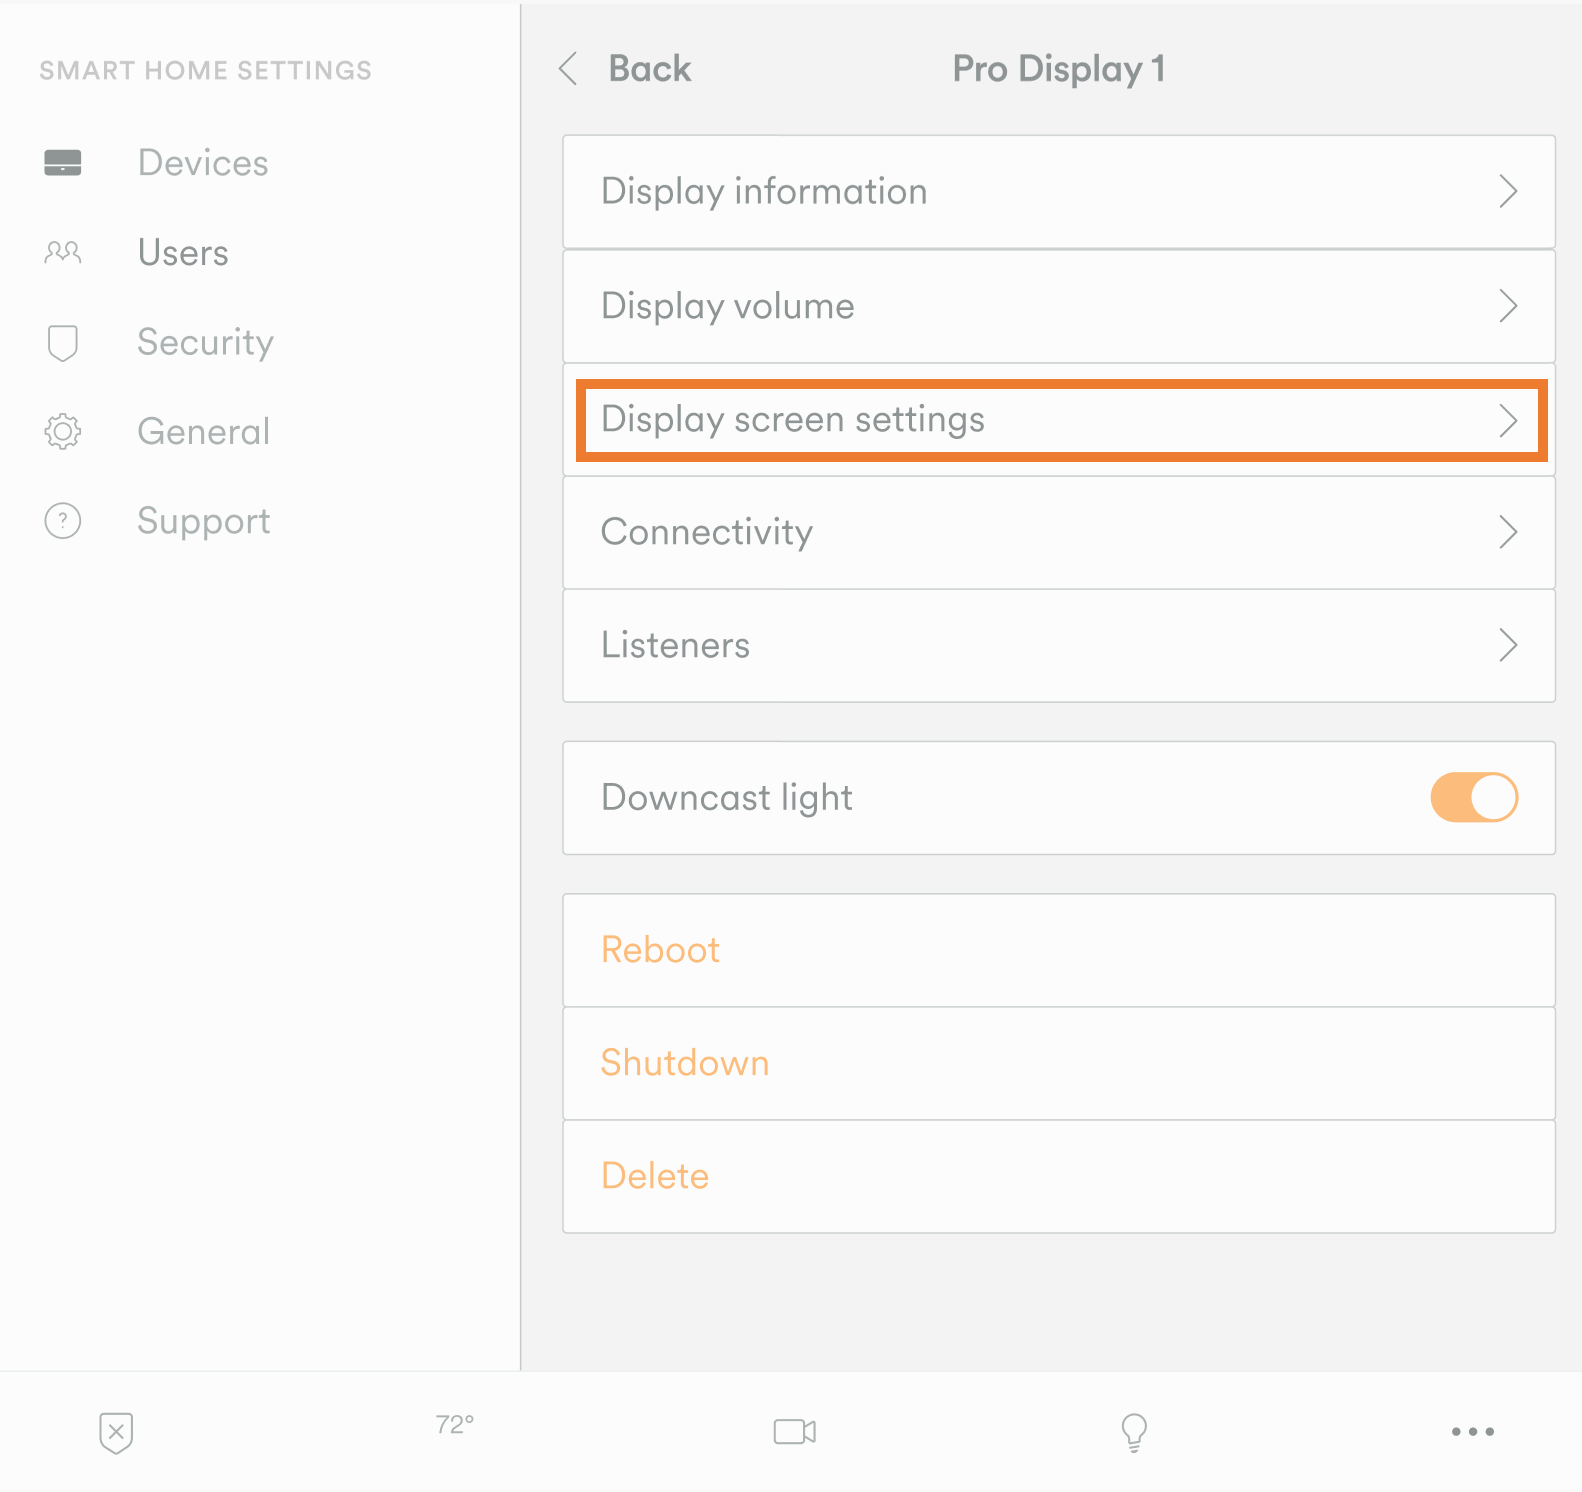This screenshot has width=1582, height=1492.
Task: Open the three-dot more menu
Action: point(1472,1432)
